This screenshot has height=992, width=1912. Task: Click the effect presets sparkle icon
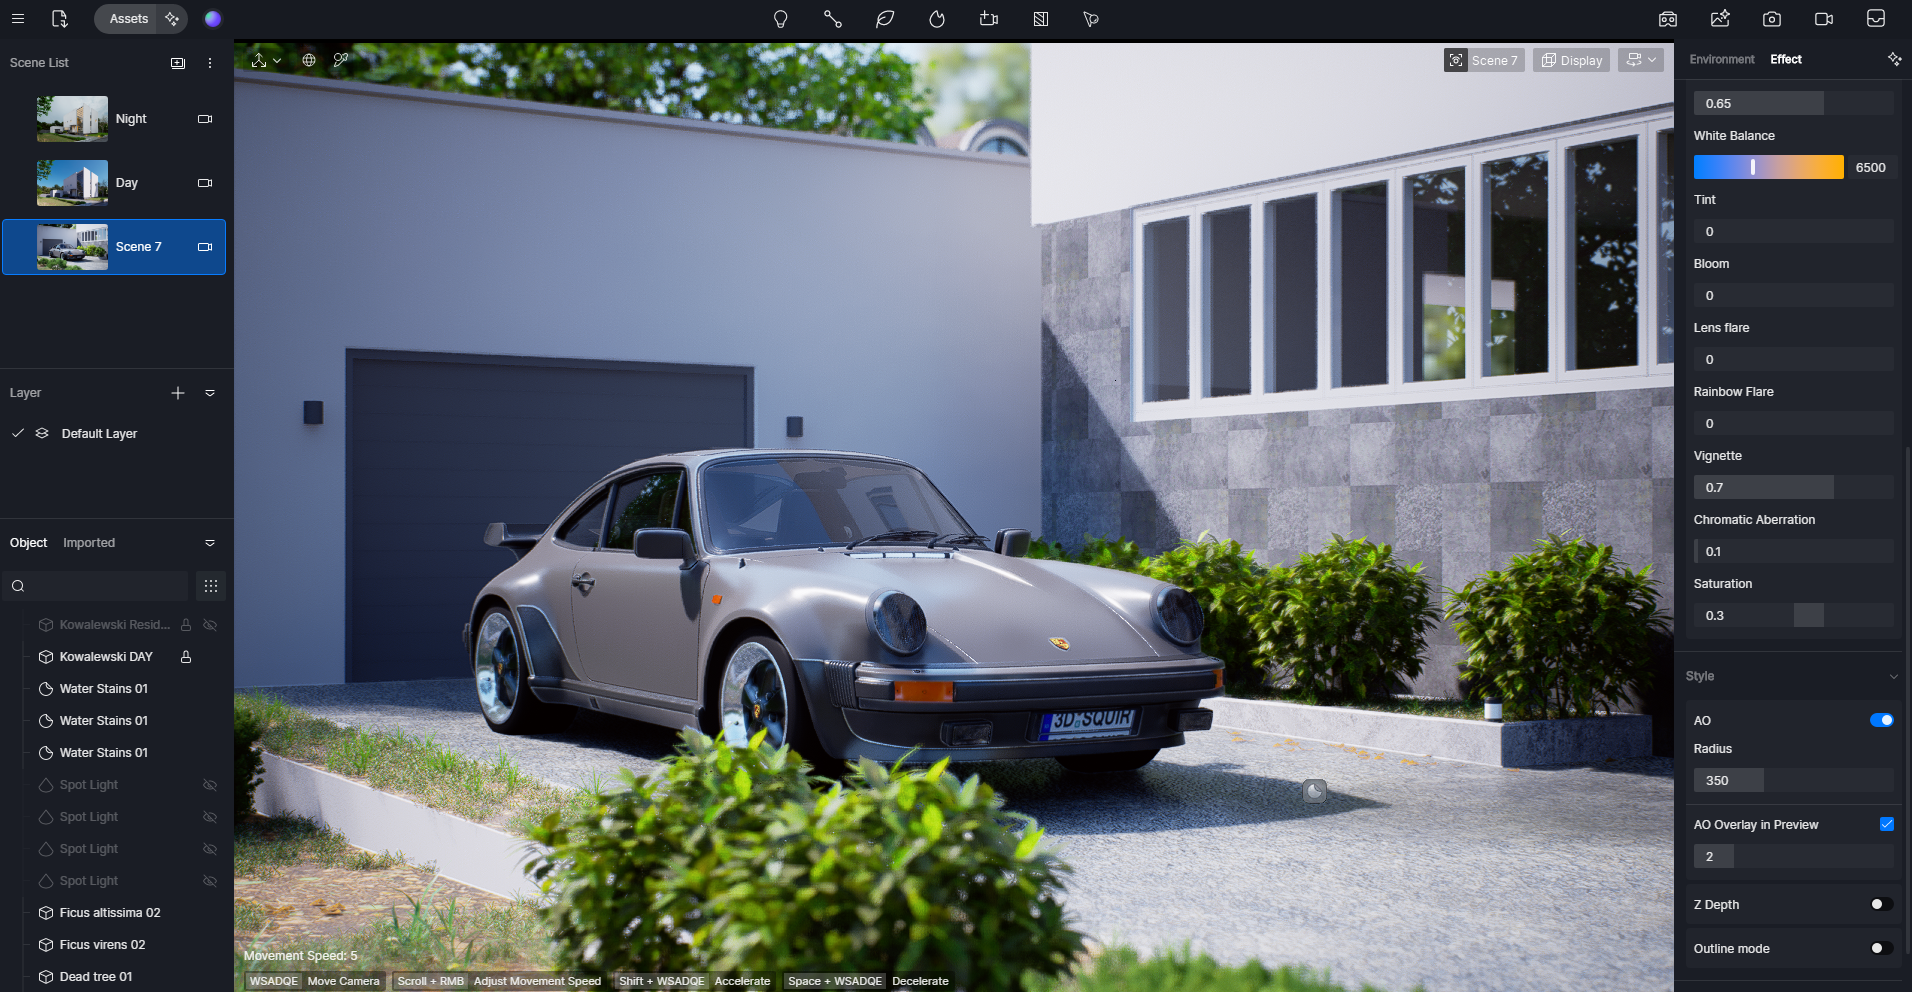point(1894,60)
